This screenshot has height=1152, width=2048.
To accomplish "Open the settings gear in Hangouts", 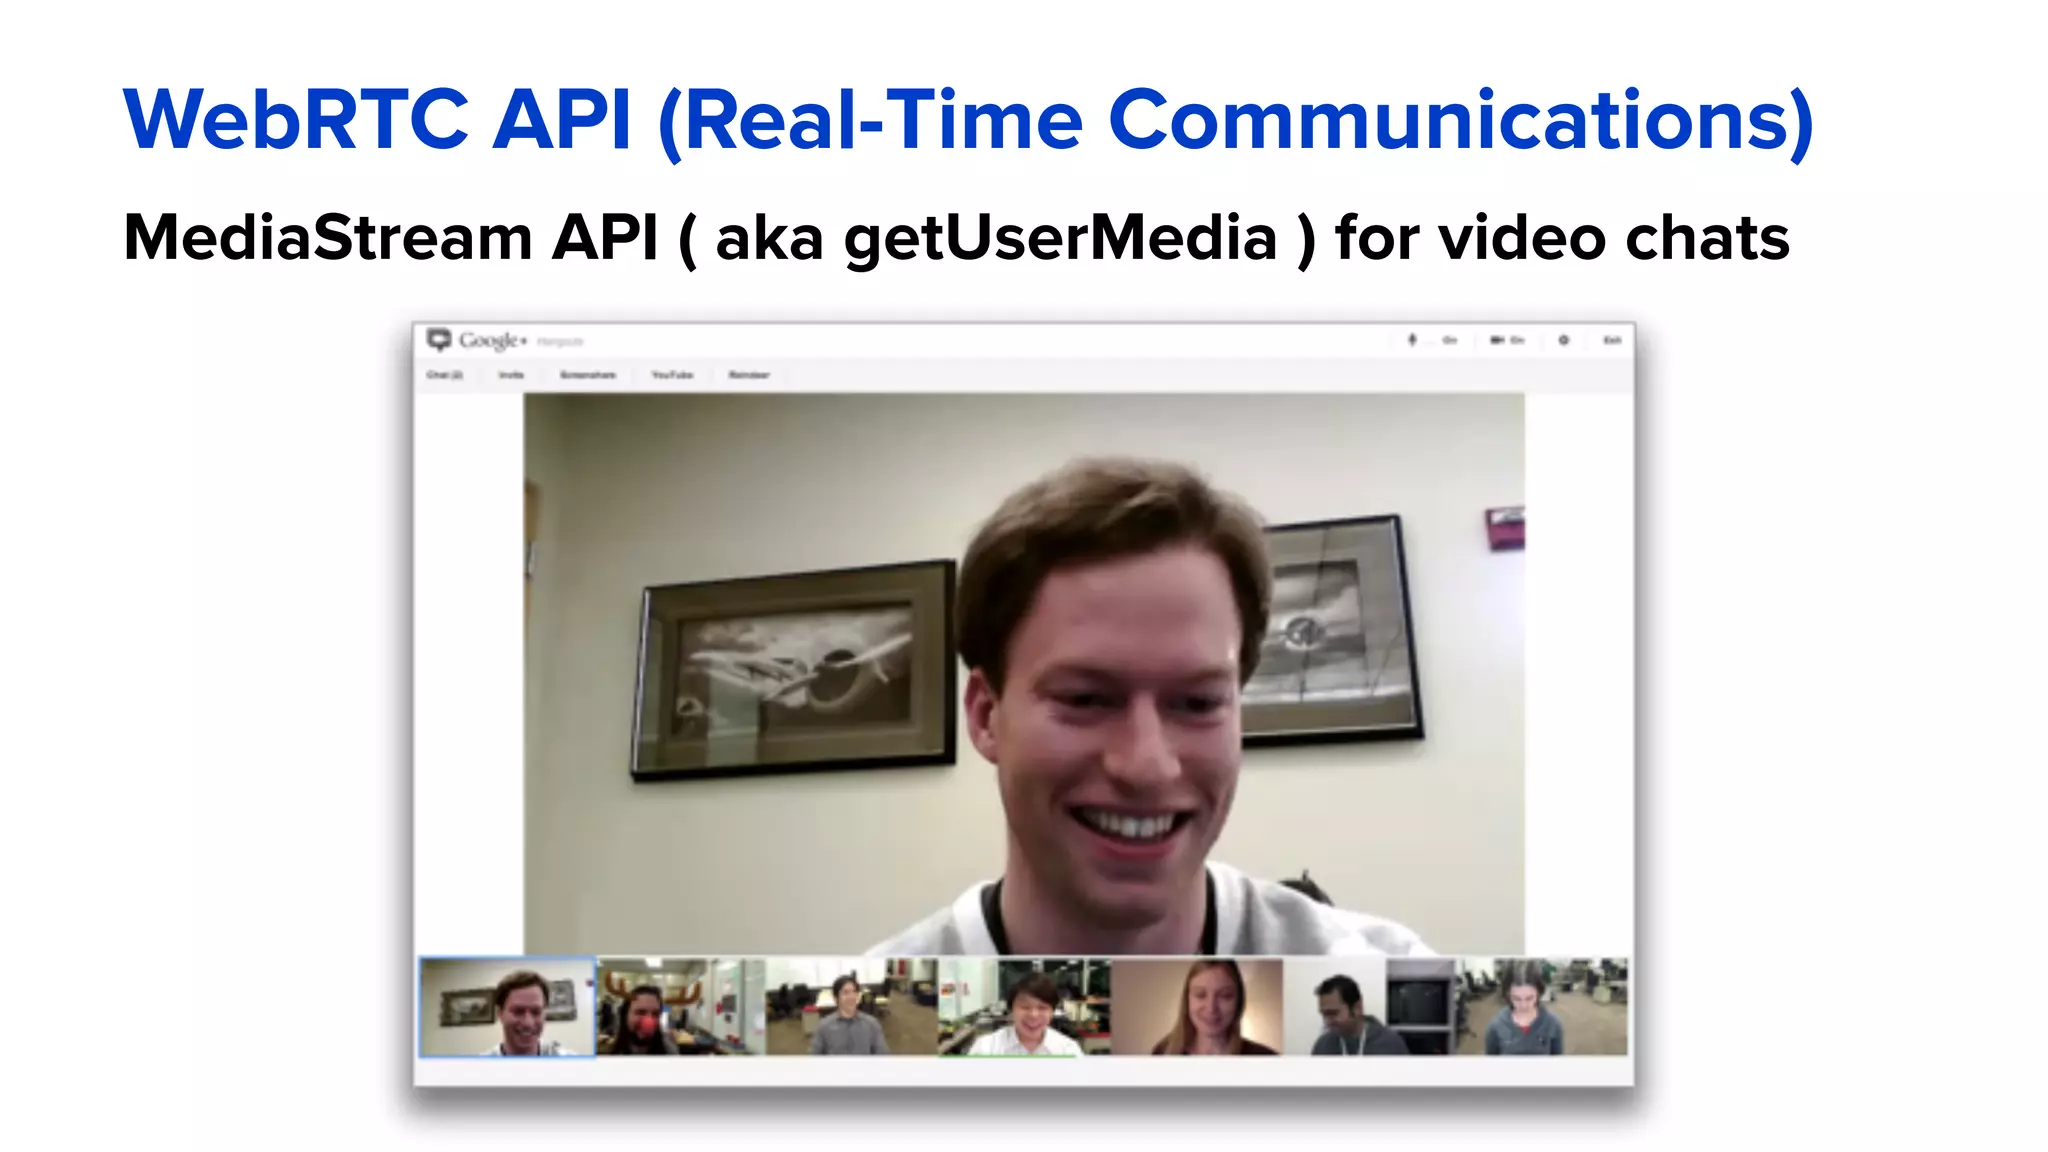I will pyautogui.click(x=1564, y=340).
